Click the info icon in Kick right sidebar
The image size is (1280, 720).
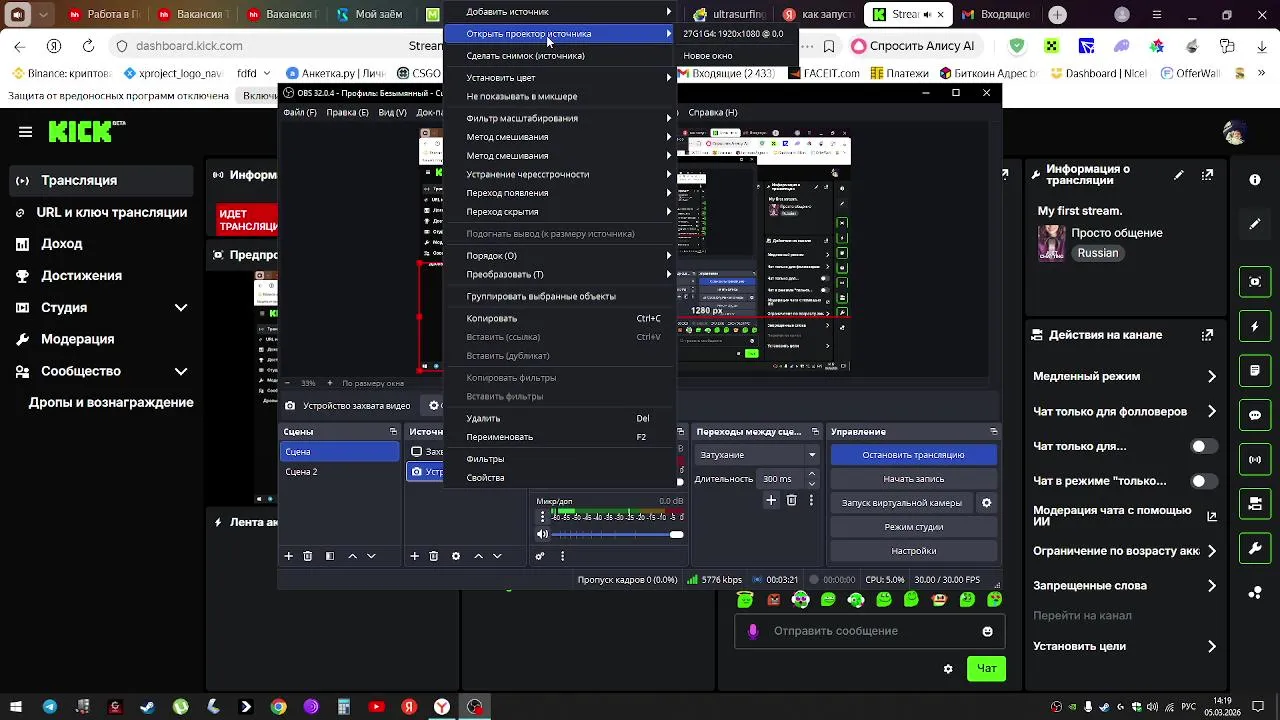1255,179
